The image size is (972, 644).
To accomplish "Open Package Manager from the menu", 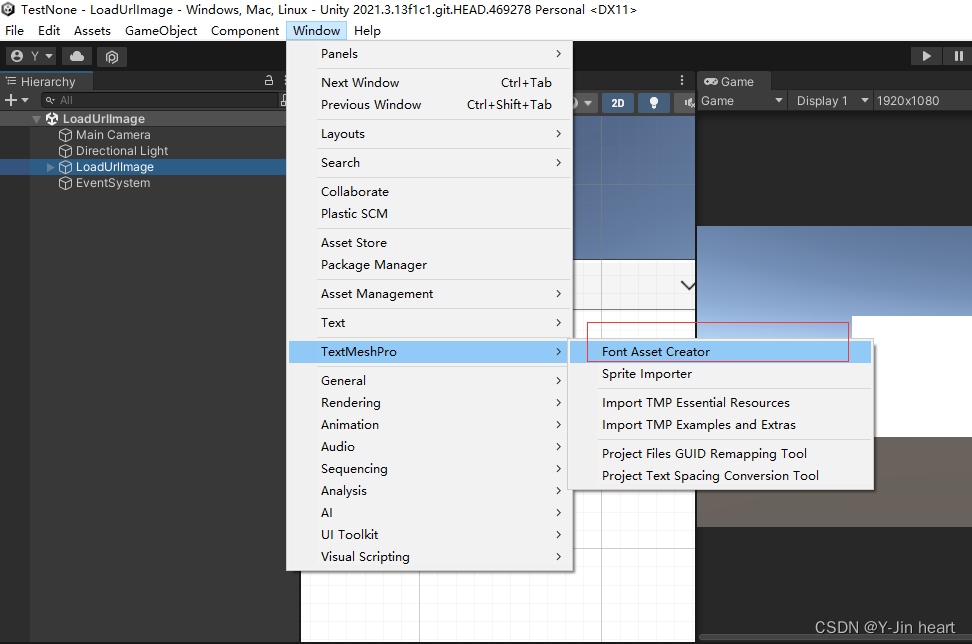I will click(429, 265).
